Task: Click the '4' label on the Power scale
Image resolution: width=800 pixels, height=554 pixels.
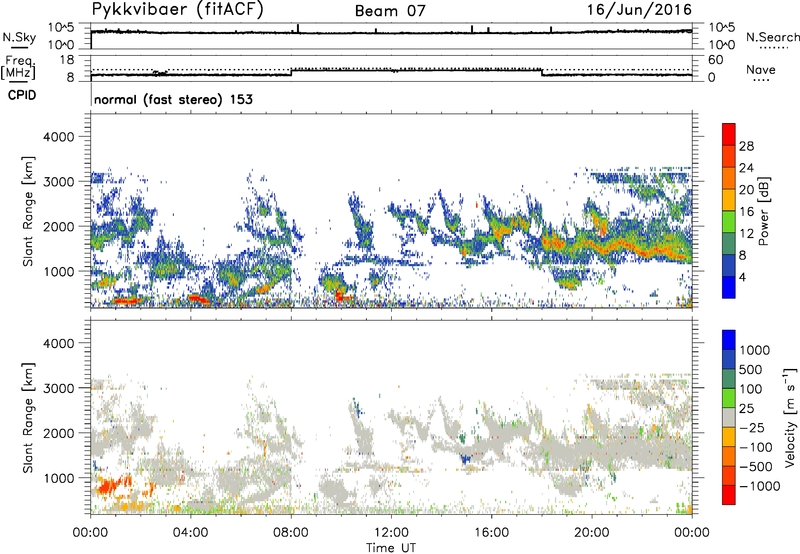Action: (x=743, y=278)
